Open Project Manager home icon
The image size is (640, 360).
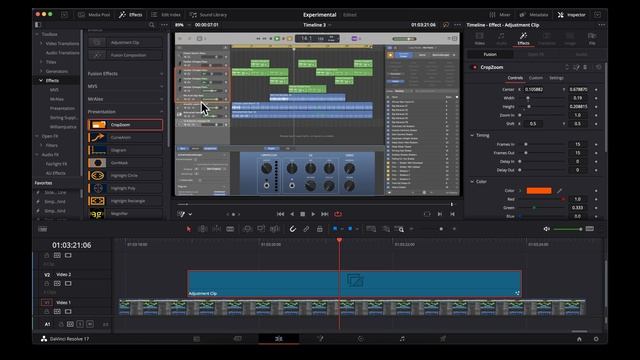[x=579, y=339]
